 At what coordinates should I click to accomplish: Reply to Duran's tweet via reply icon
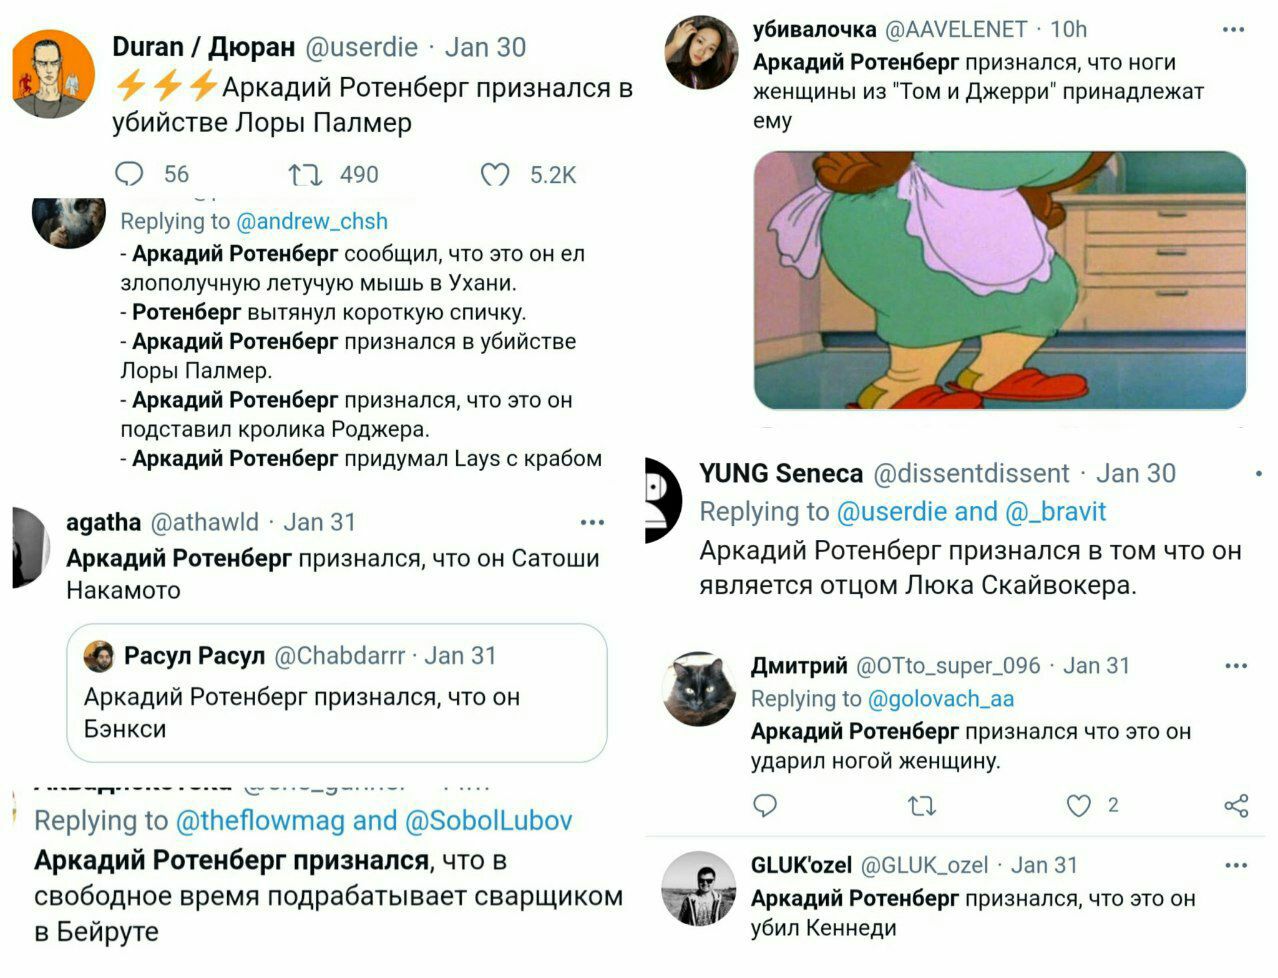[x=128, y=174]
